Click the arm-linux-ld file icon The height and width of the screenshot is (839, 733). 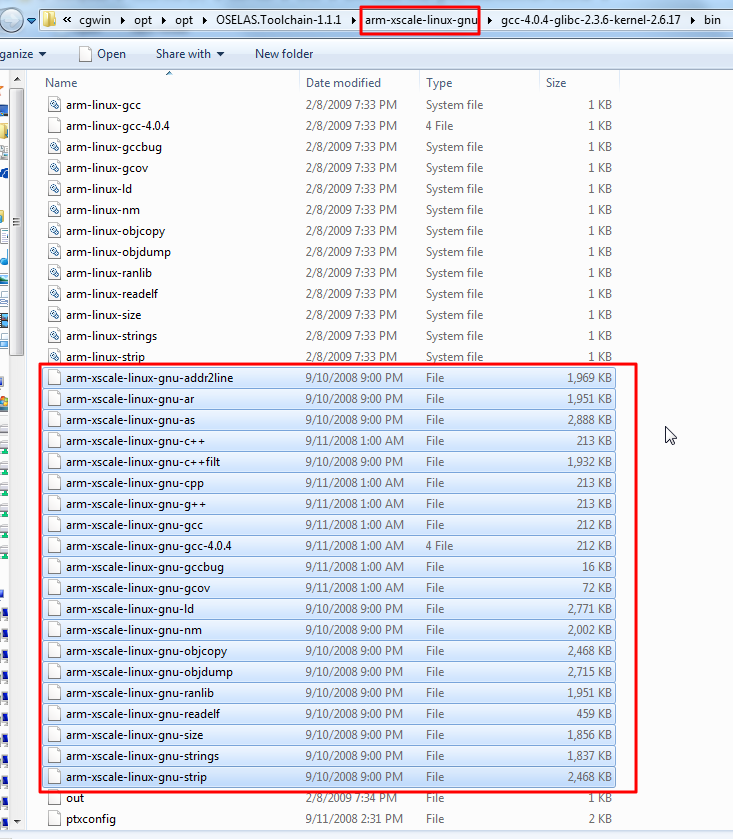pos(54,189)
